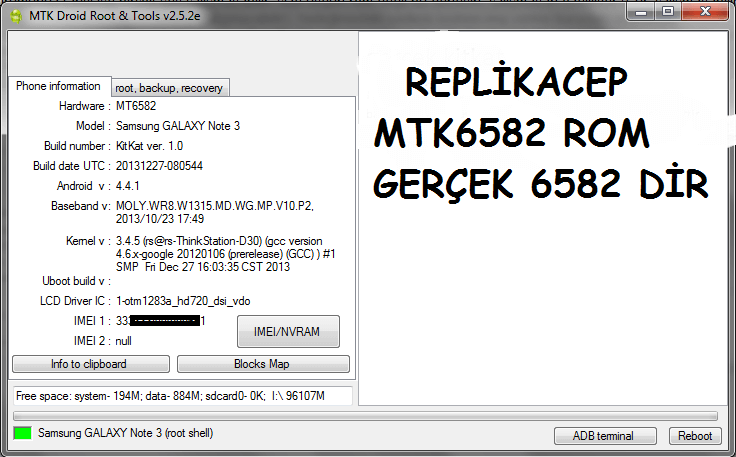
Task: Copy details with Info to clipboard button
Action: [x=89, y=364]
